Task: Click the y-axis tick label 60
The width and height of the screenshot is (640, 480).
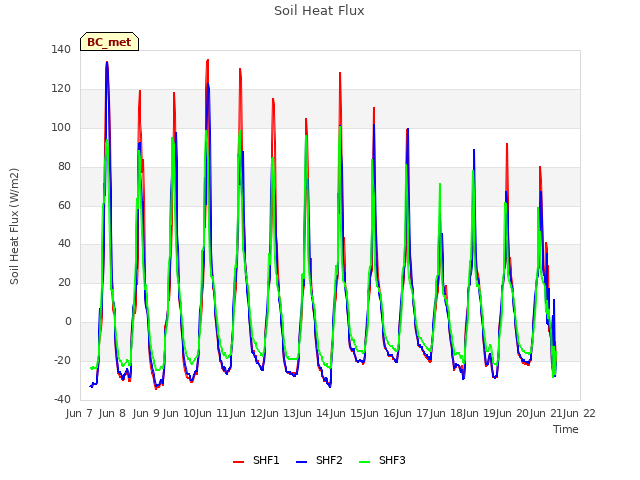Action: coord(64,205)
